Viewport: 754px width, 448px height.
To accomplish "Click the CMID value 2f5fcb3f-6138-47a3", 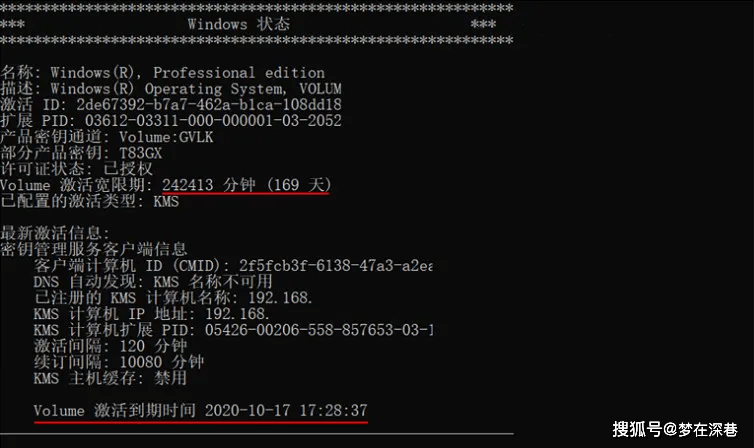I will 336,265.
